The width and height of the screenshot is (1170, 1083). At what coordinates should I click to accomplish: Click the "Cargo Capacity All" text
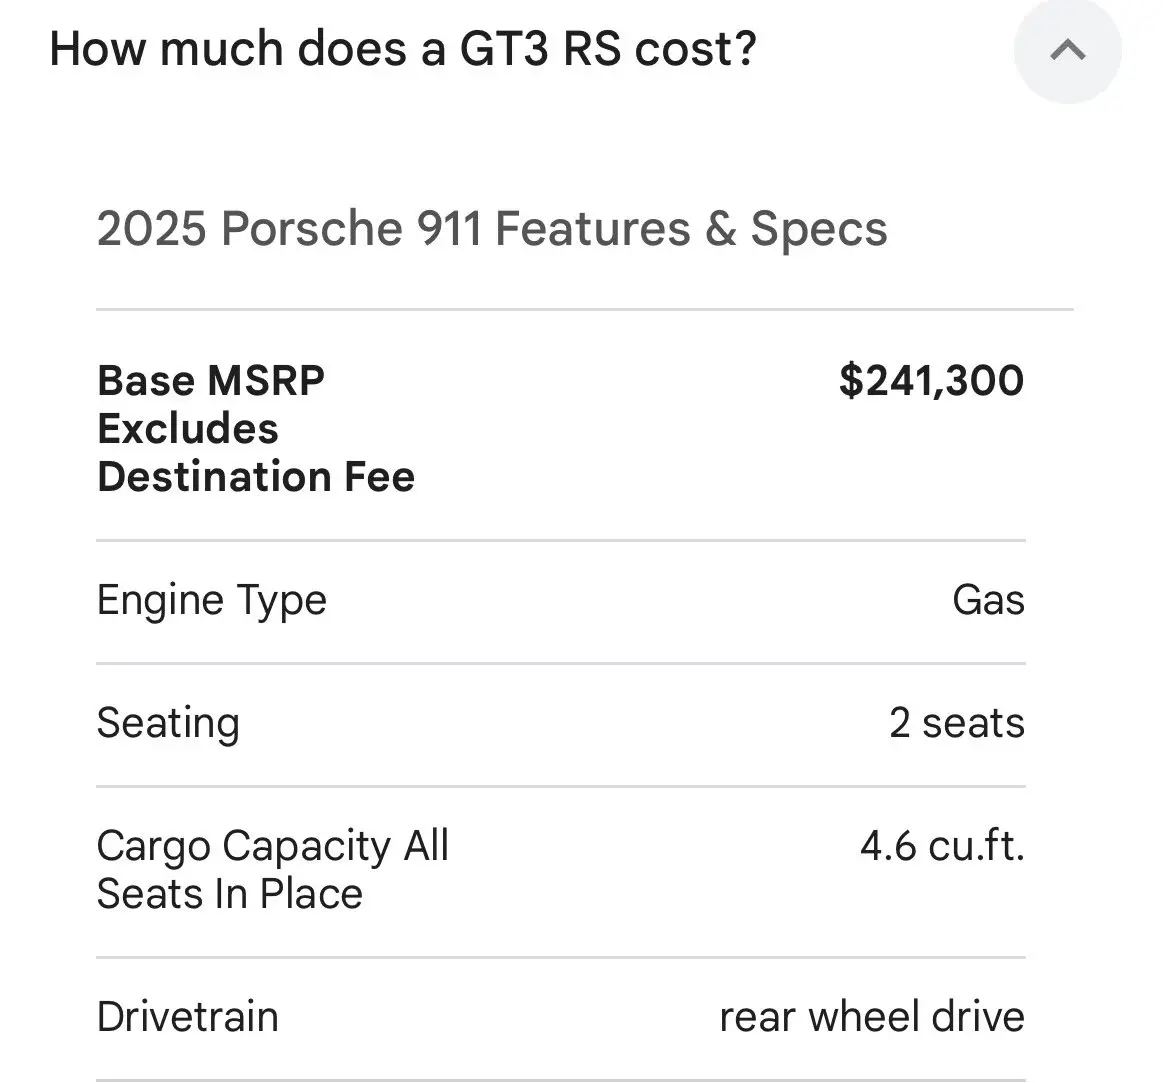pyautogui.click(x=273, y=846)
